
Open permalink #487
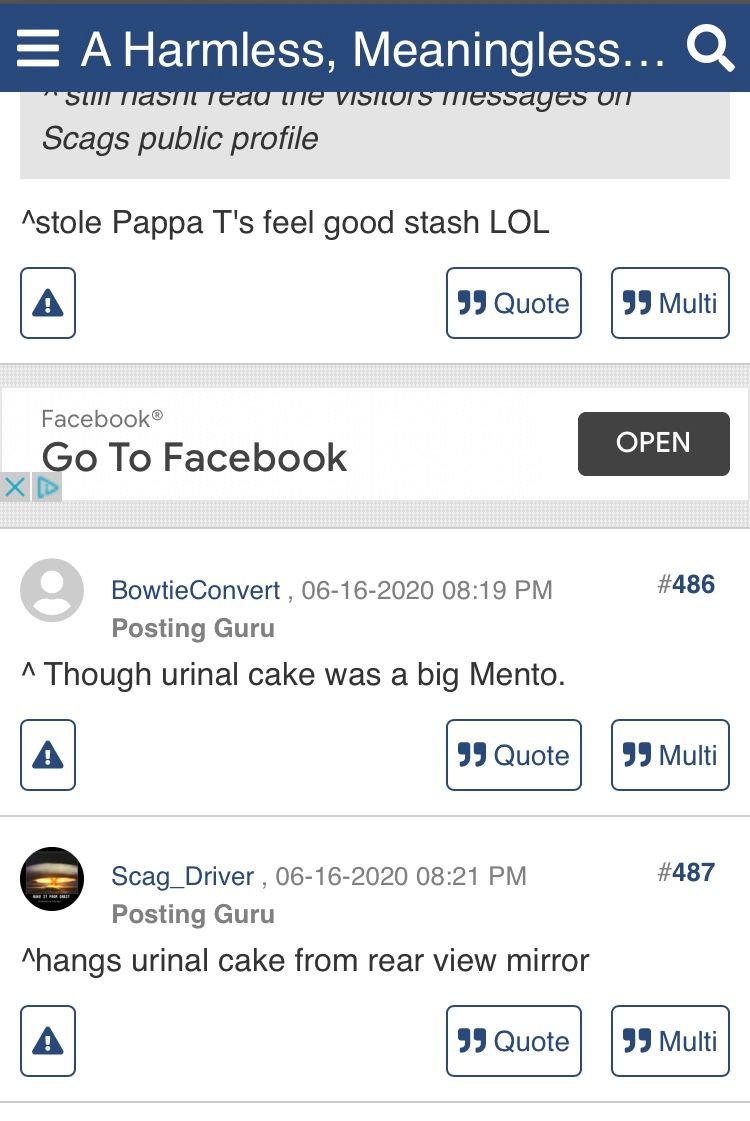(x=686, y=872)
